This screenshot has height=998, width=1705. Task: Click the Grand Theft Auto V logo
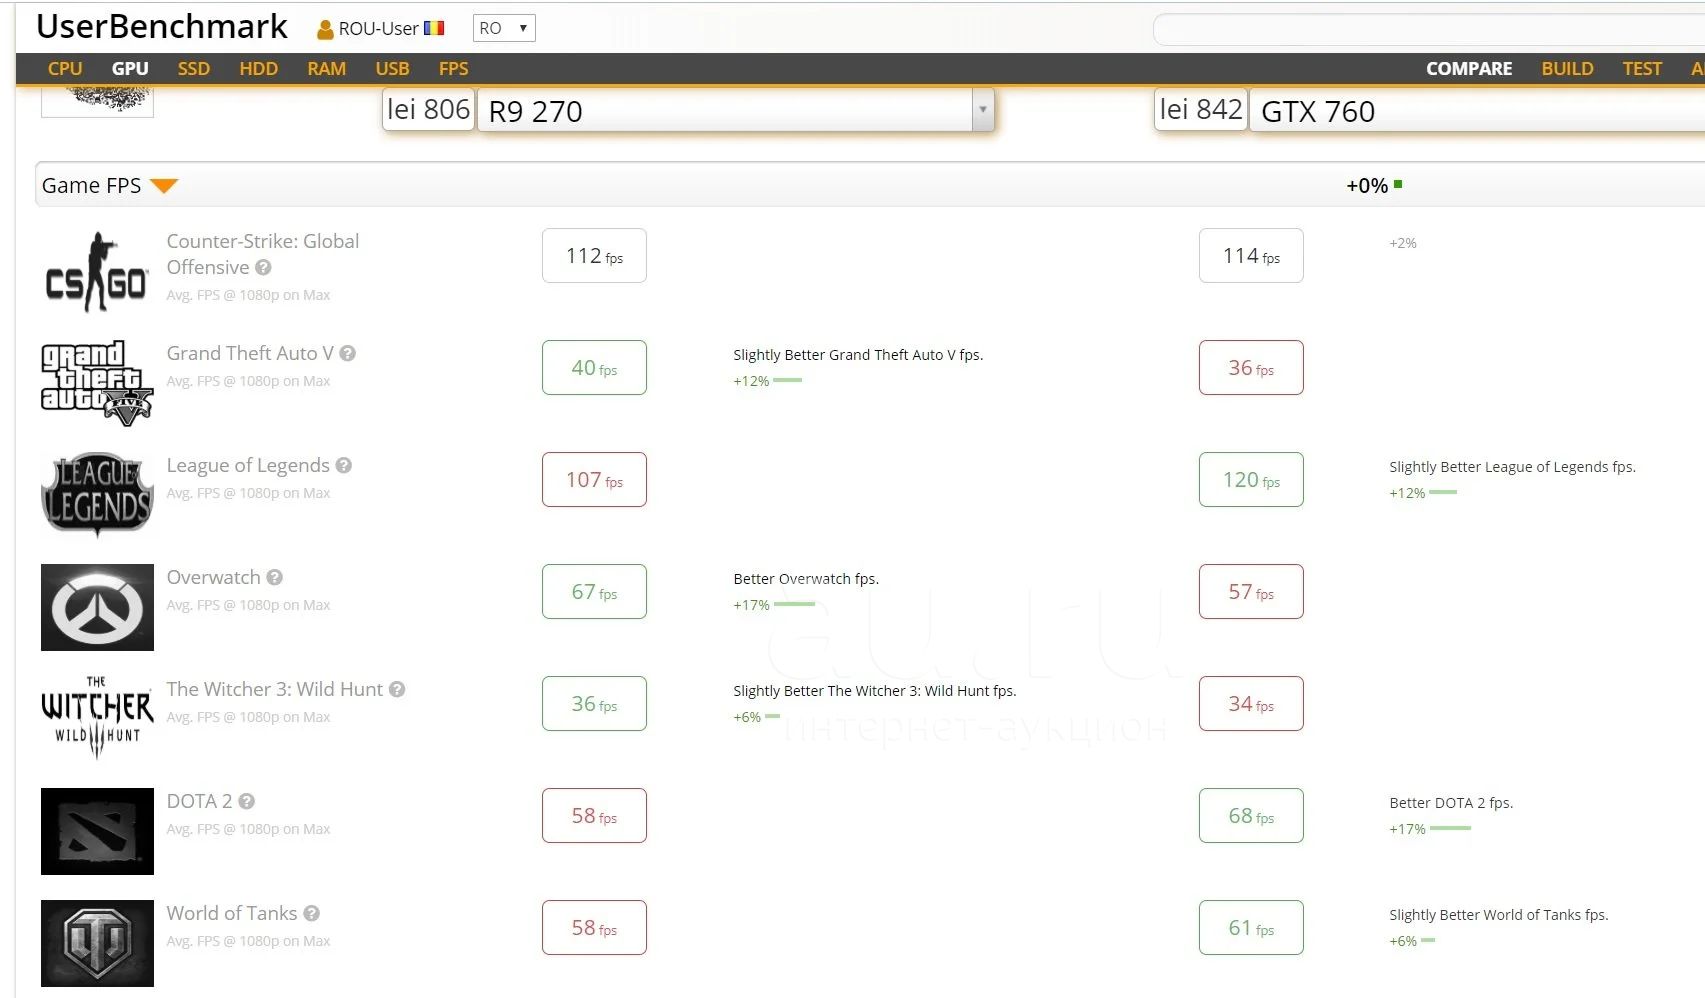(97, 383)
